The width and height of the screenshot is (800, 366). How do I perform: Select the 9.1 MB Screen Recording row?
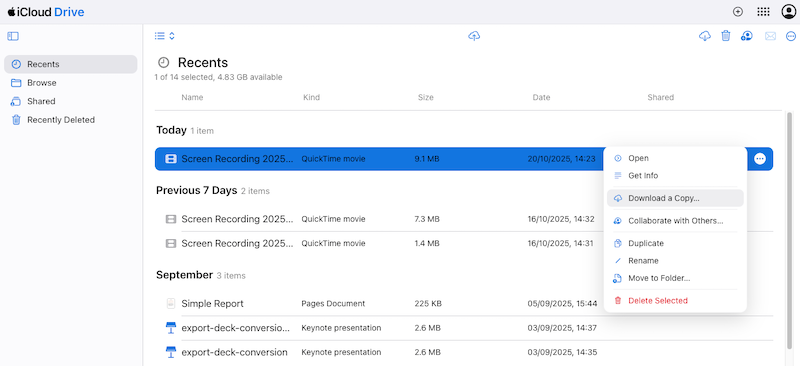464,159
